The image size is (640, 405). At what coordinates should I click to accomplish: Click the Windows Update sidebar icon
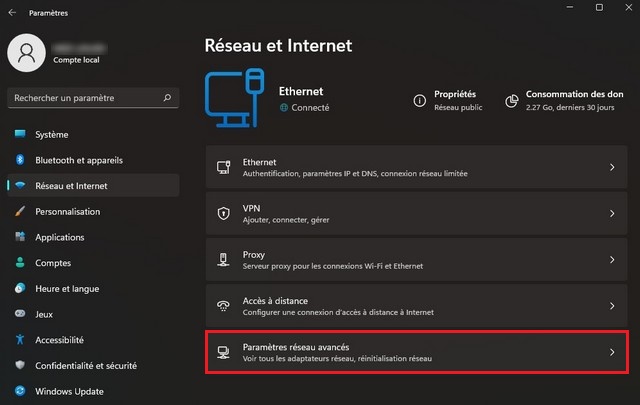(x=20, y=391)
